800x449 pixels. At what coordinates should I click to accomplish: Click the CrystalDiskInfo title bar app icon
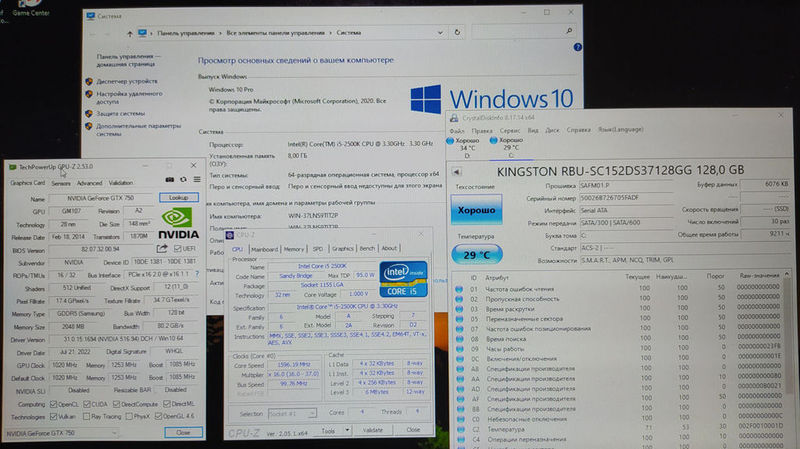(x=454, y=118)
